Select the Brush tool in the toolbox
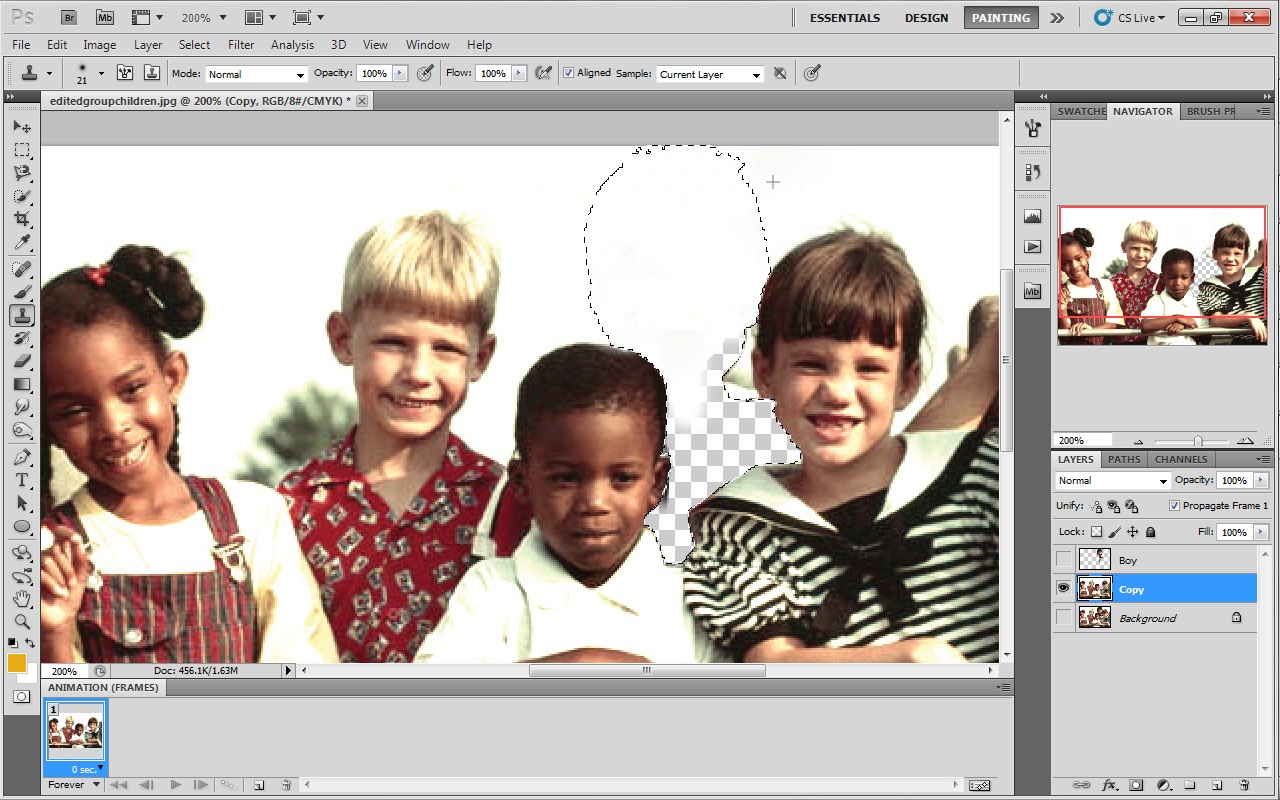This screenshot has width=1280, height=800. tap(22, 292)
